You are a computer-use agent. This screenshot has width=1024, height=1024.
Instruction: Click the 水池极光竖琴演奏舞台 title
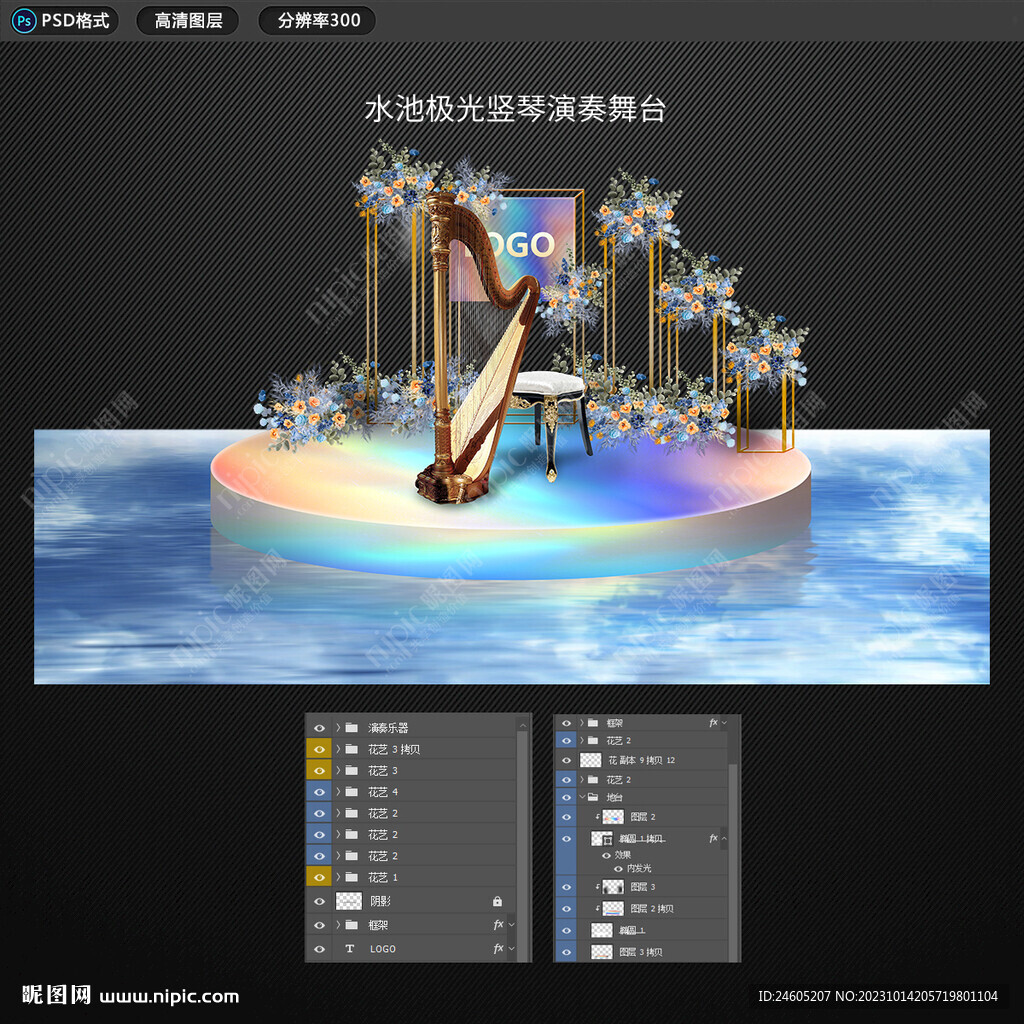click(515, 108)
